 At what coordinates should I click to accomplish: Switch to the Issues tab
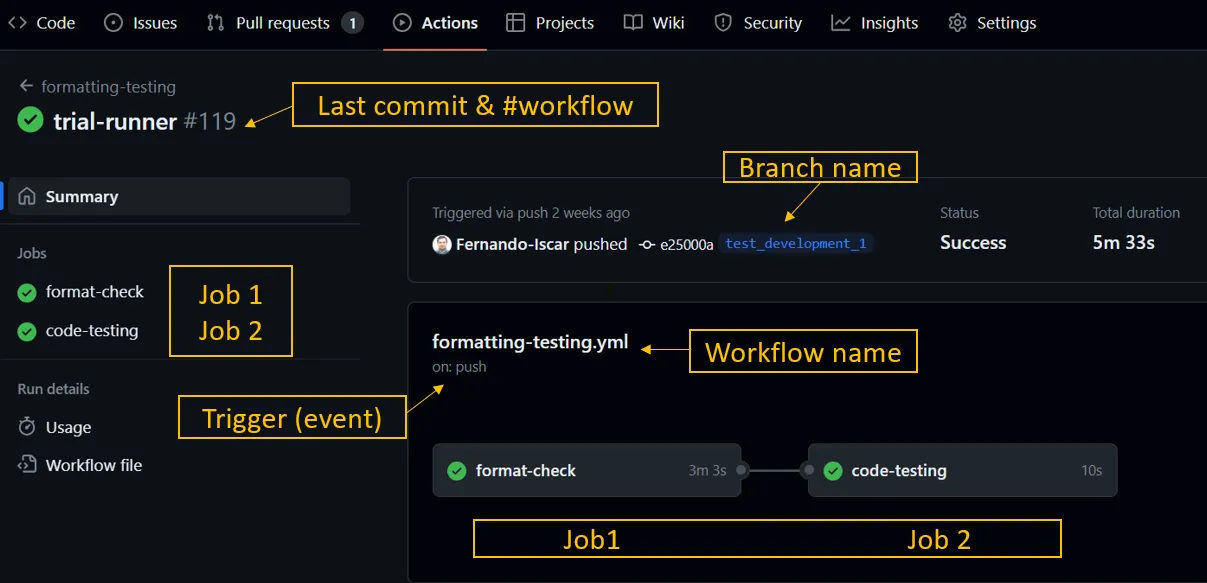141,23
